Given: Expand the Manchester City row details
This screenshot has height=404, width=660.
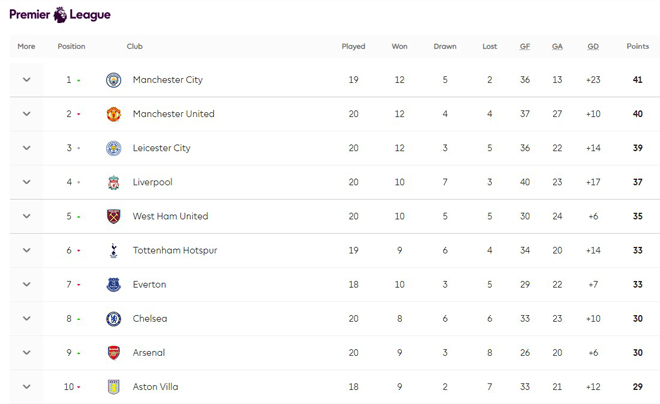Looking at the screenshot, I should click(x=27, y=80).
